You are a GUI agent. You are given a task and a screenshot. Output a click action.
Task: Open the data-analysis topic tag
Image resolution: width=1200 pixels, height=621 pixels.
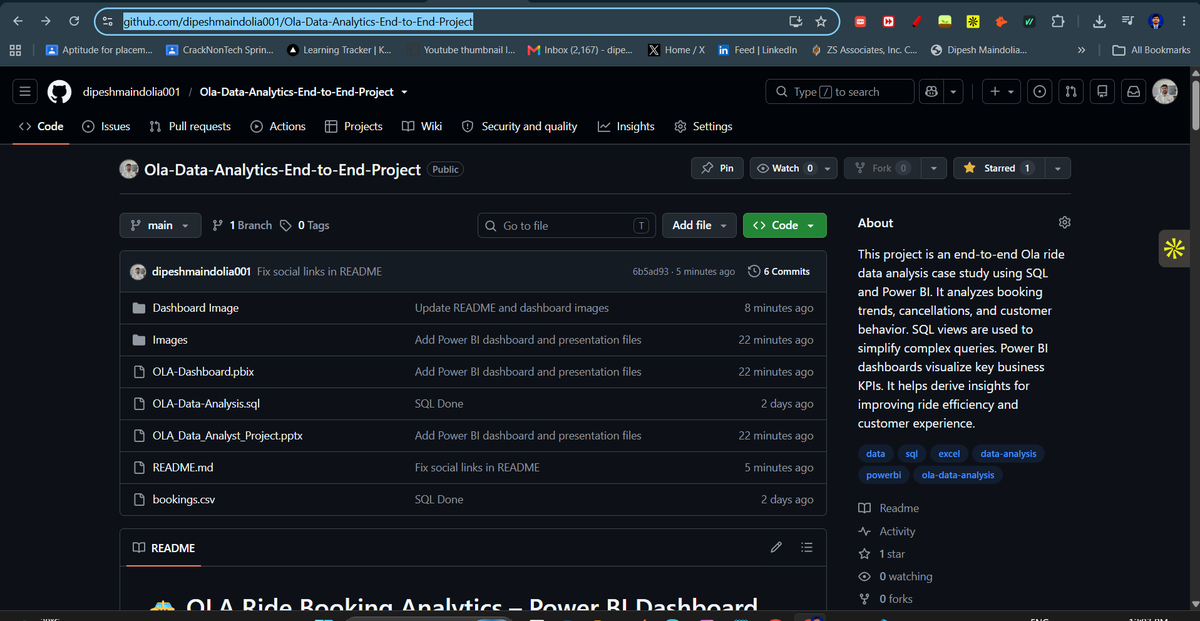1008,453
